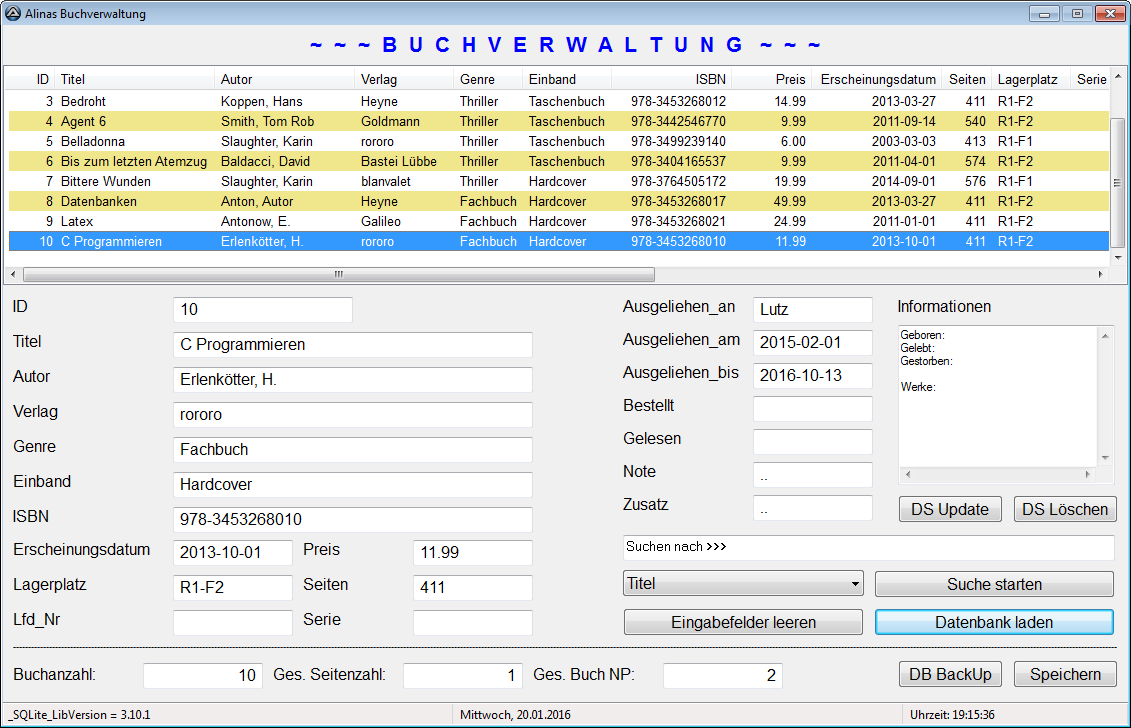Click the Suchen nach search field

tap(868, 547)
